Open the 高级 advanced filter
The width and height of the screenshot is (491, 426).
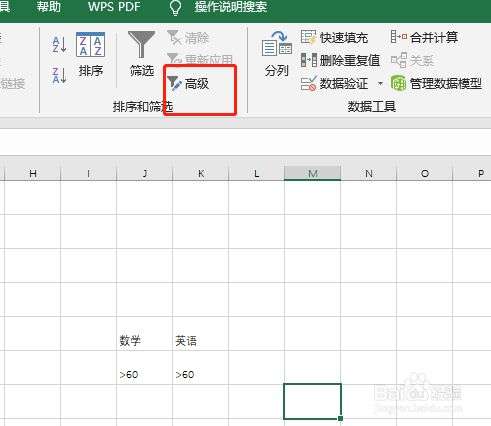[188, 83]
